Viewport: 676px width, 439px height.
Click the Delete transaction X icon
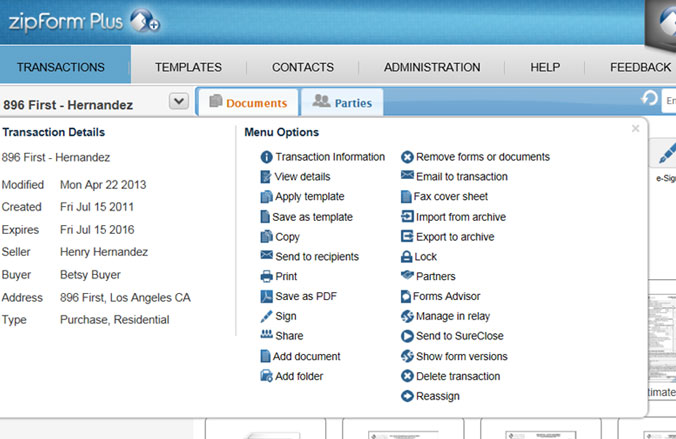[407, 376]
